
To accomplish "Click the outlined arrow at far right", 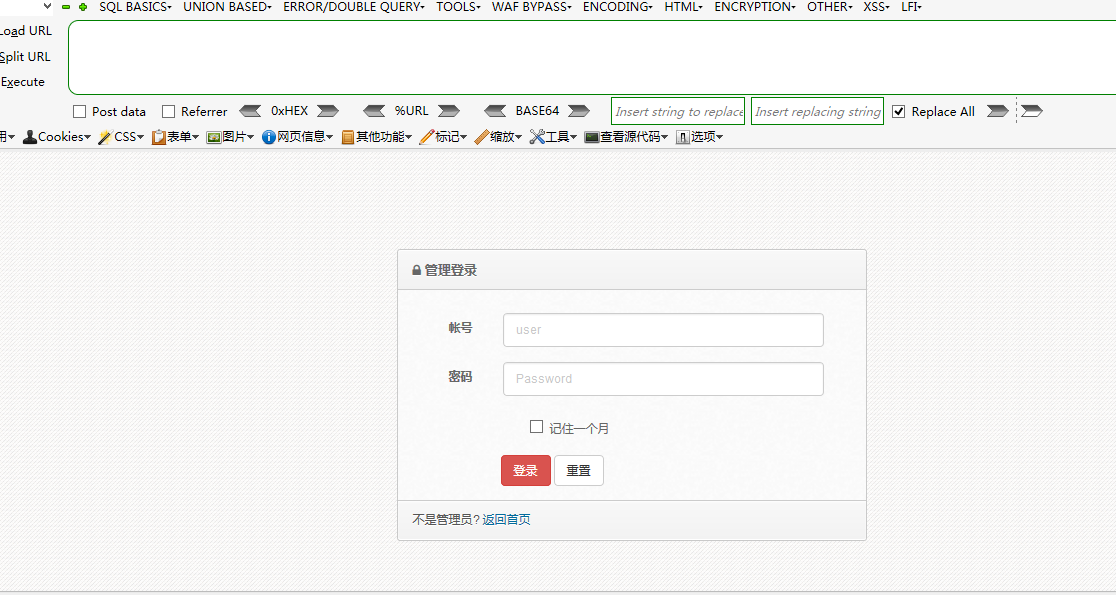I will (1031, 111).
